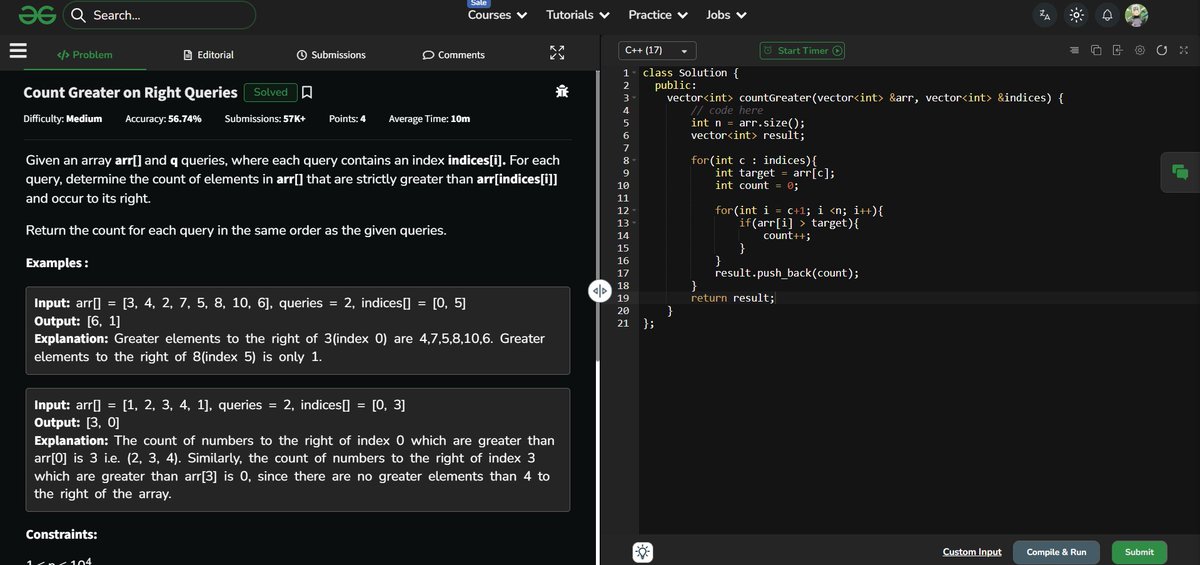Click the Start Timer button

(802, 50)
